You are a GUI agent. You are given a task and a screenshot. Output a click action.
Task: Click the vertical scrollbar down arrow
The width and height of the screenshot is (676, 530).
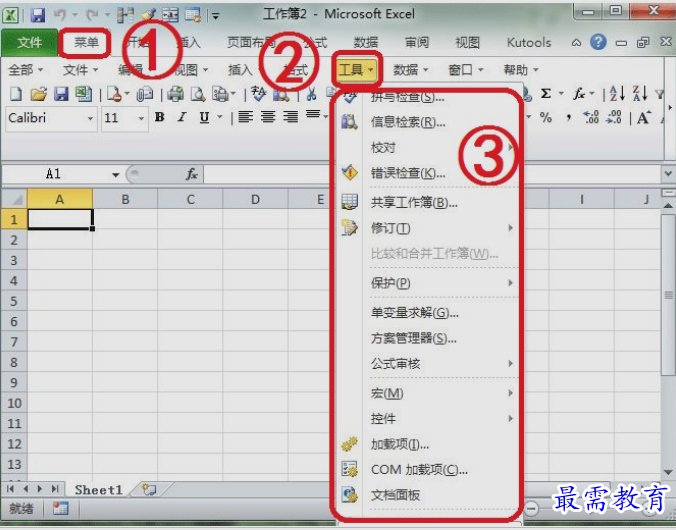[668, 473]
